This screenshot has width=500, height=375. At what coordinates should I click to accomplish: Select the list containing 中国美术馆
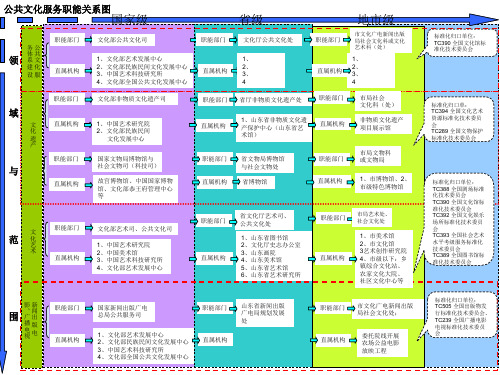(x=131, y=256)
